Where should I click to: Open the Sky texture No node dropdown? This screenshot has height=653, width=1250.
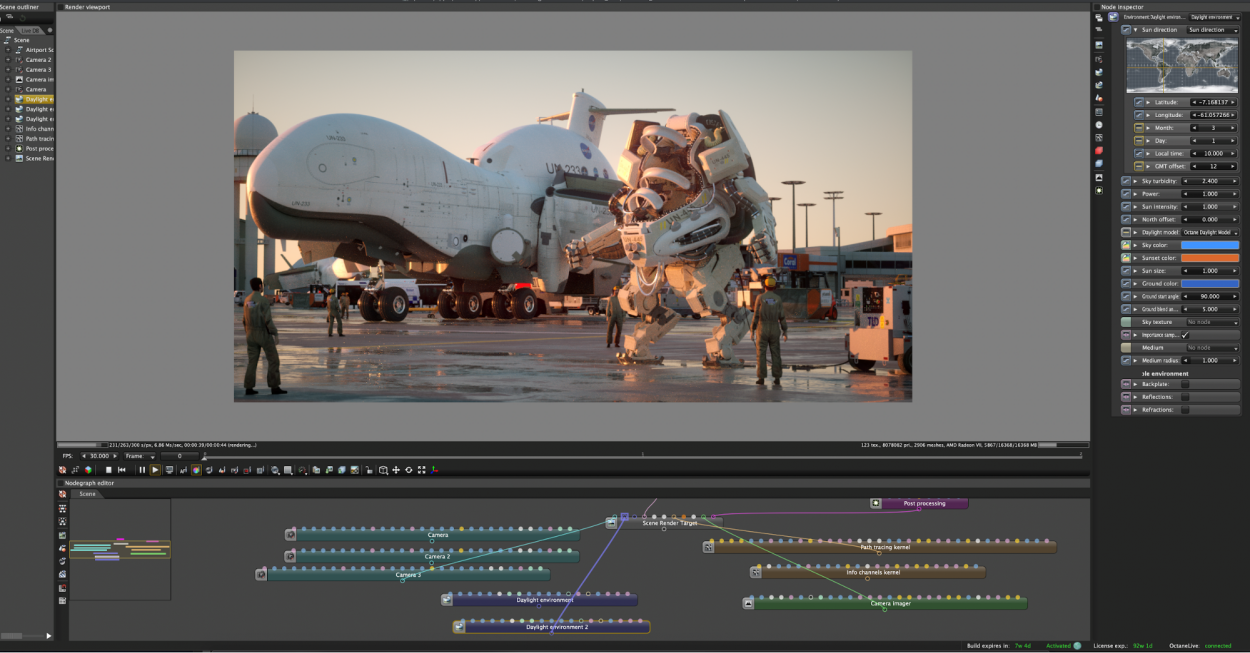point(1211,322)
